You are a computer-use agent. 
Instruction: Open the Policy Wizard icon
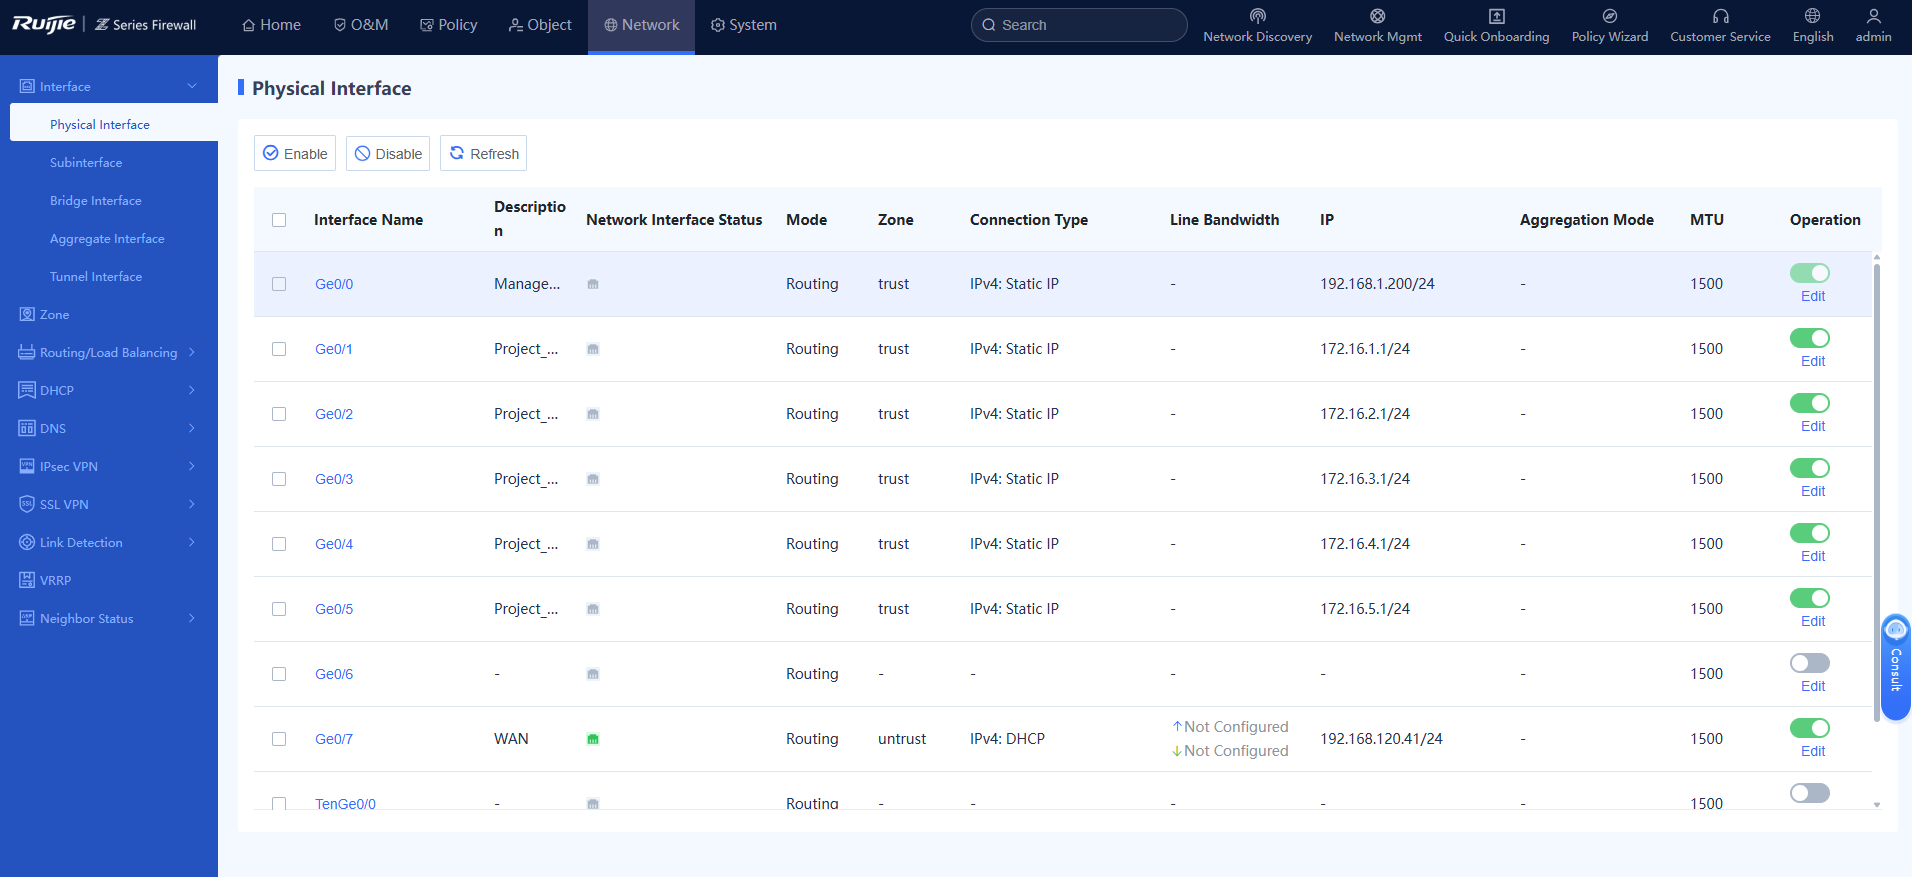(1609, 16)
